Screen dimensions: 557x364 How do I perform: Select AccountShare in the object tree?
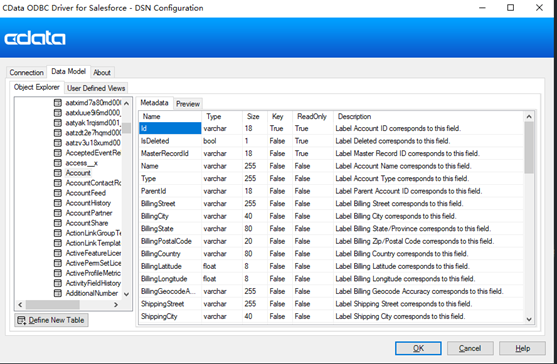(x=87, y=223)
